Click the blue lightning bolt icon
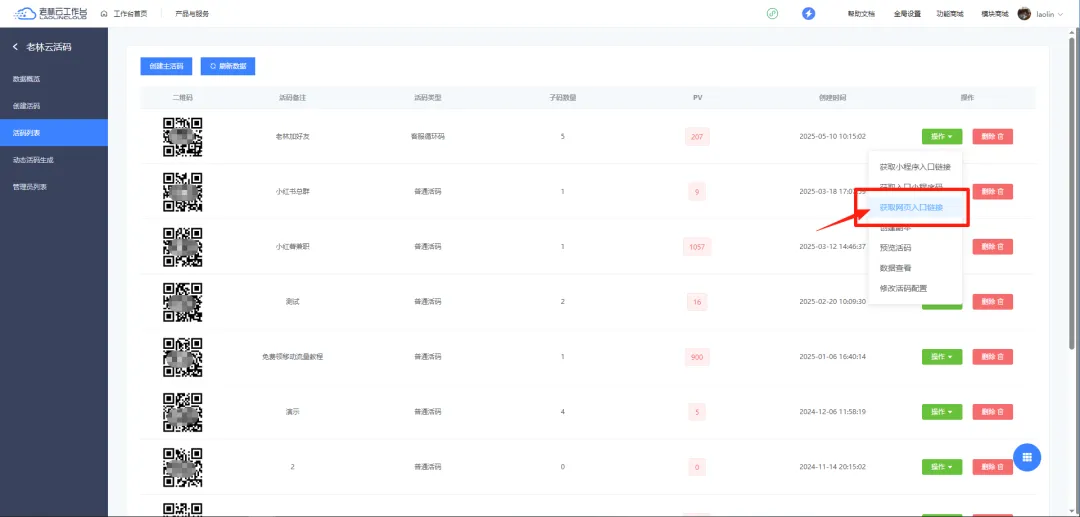 (x=809, y=14)
